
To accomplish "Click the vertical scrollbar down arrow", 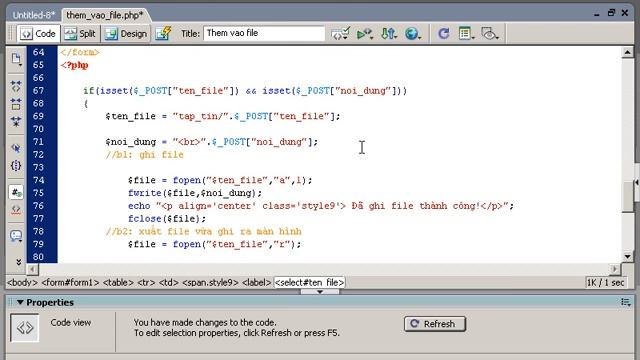I will pyautogui.click(x=627, y=257).
